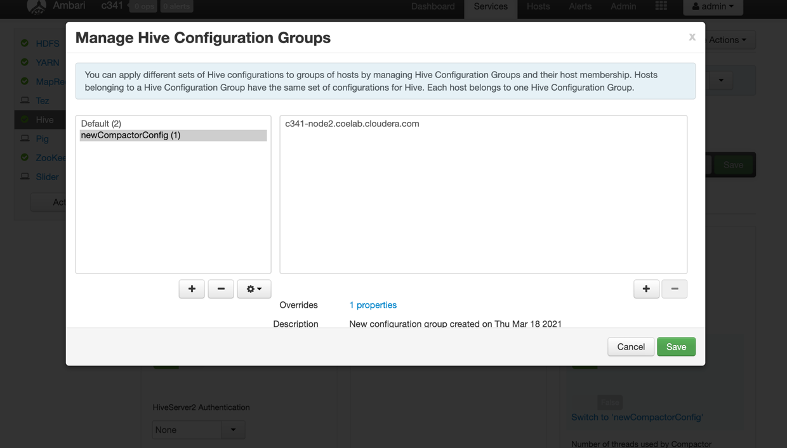This screenshot has height=448, width=788.
Task: Select the Default (2) configuration group
Action: 101,124
